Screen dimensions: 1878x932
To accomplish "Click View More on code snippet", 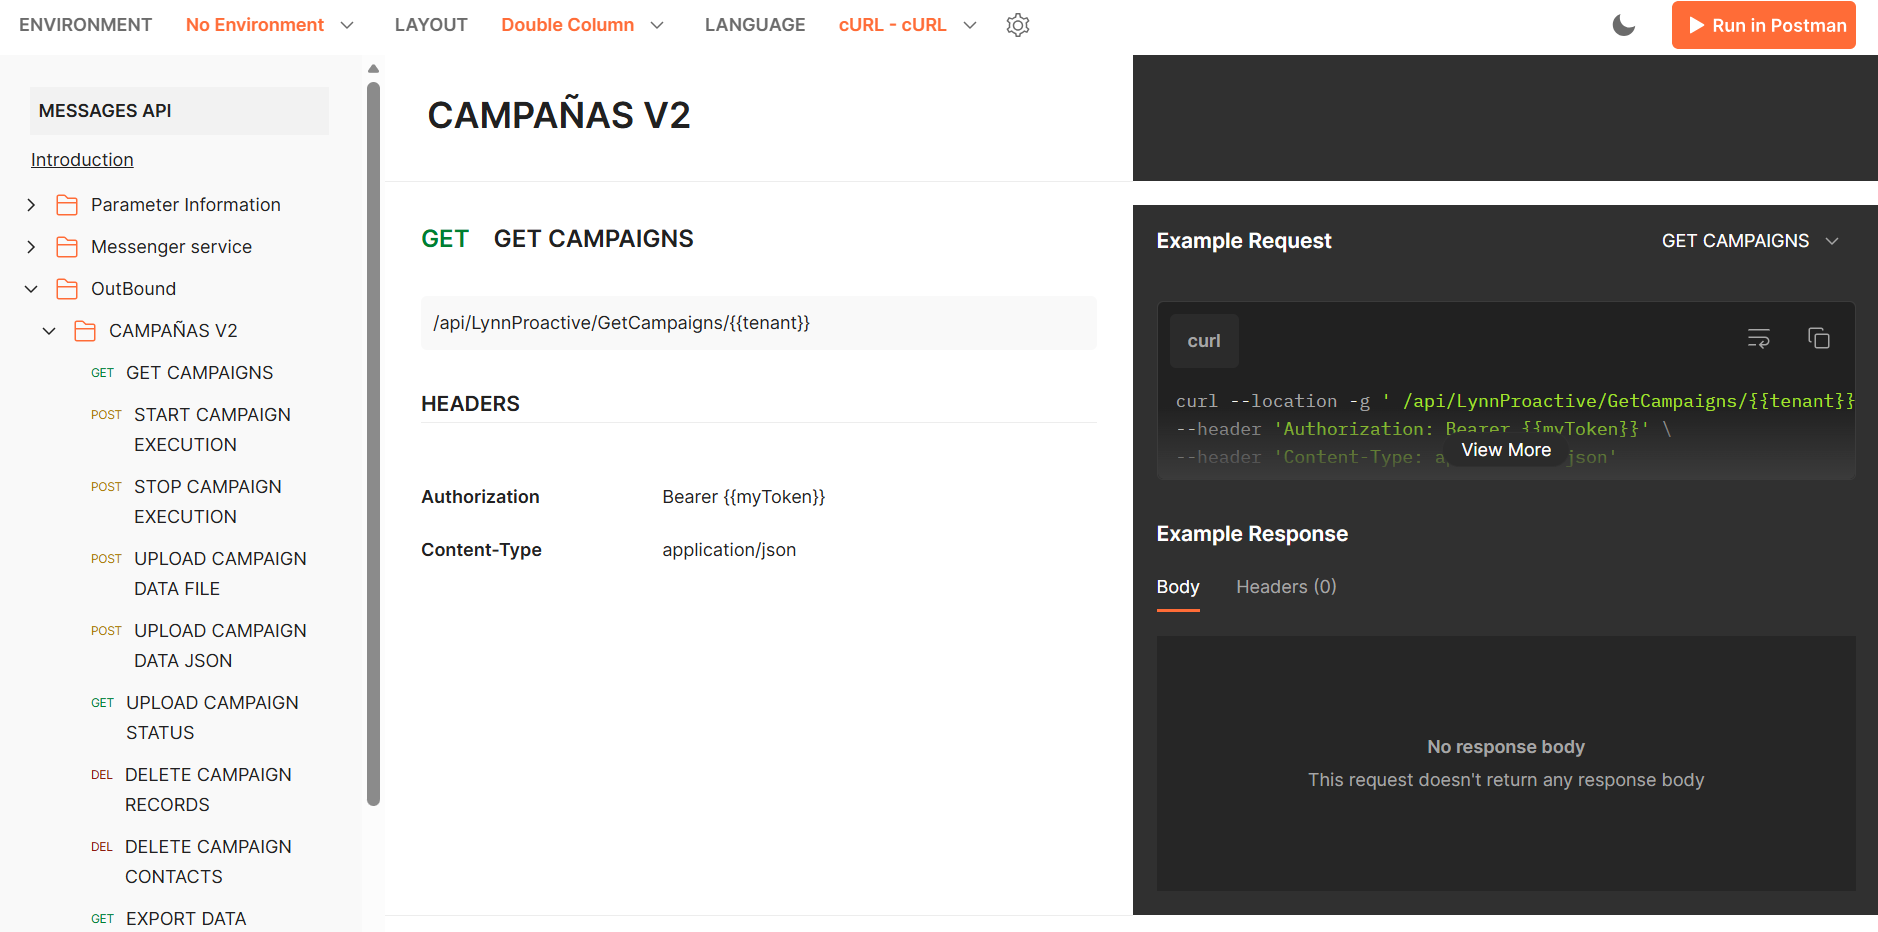I will (1506, 450).
